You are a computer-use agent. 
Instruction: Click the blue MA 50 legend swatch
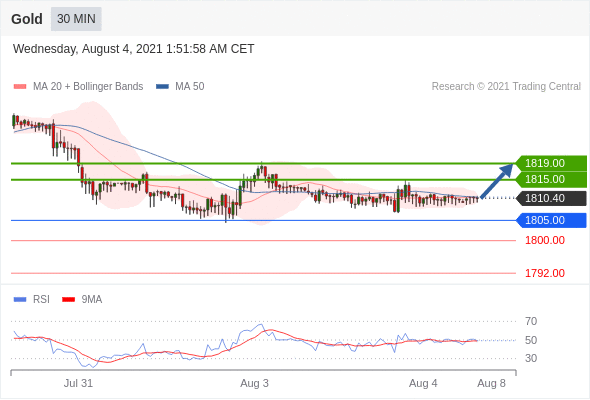(x=162, y=87)
